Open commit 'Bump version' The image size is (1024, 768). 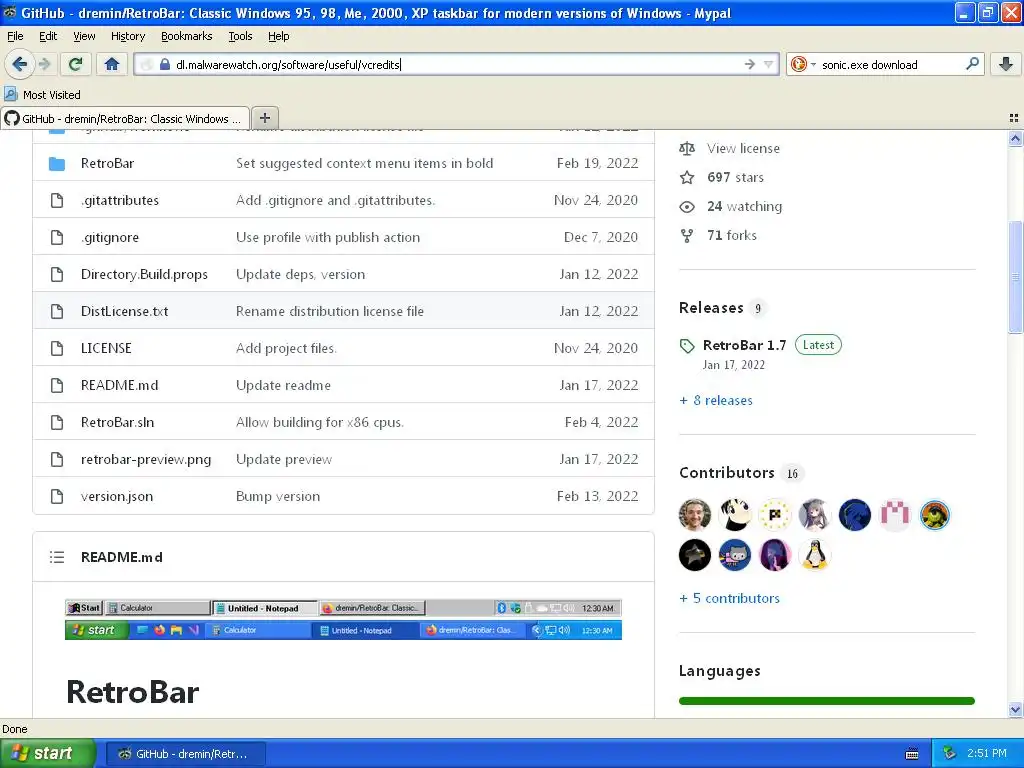click(x=278, y=496)
